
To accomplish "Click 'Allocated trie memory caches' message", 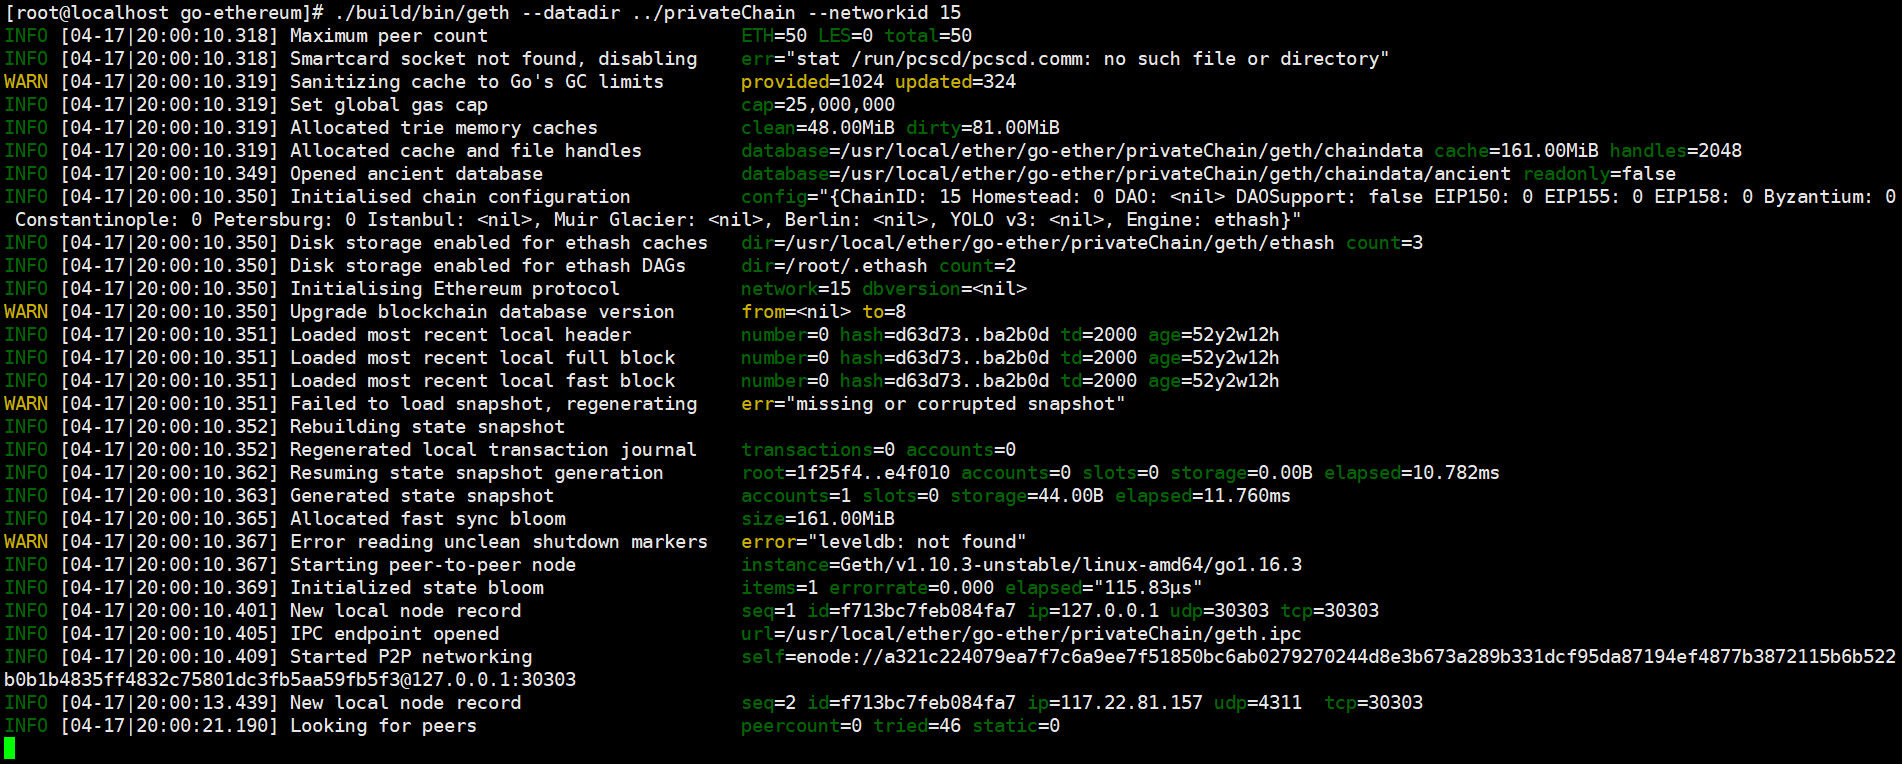I will (443, 128).
